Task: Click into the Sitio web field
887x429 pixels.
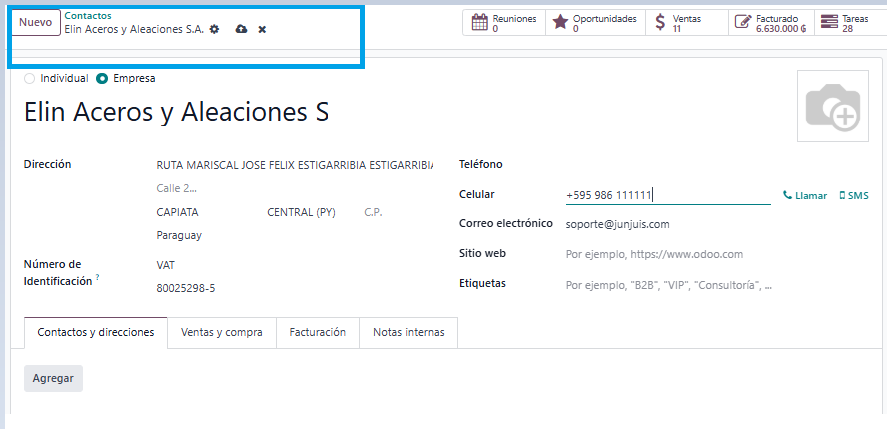Action: (x=667, y=255)
